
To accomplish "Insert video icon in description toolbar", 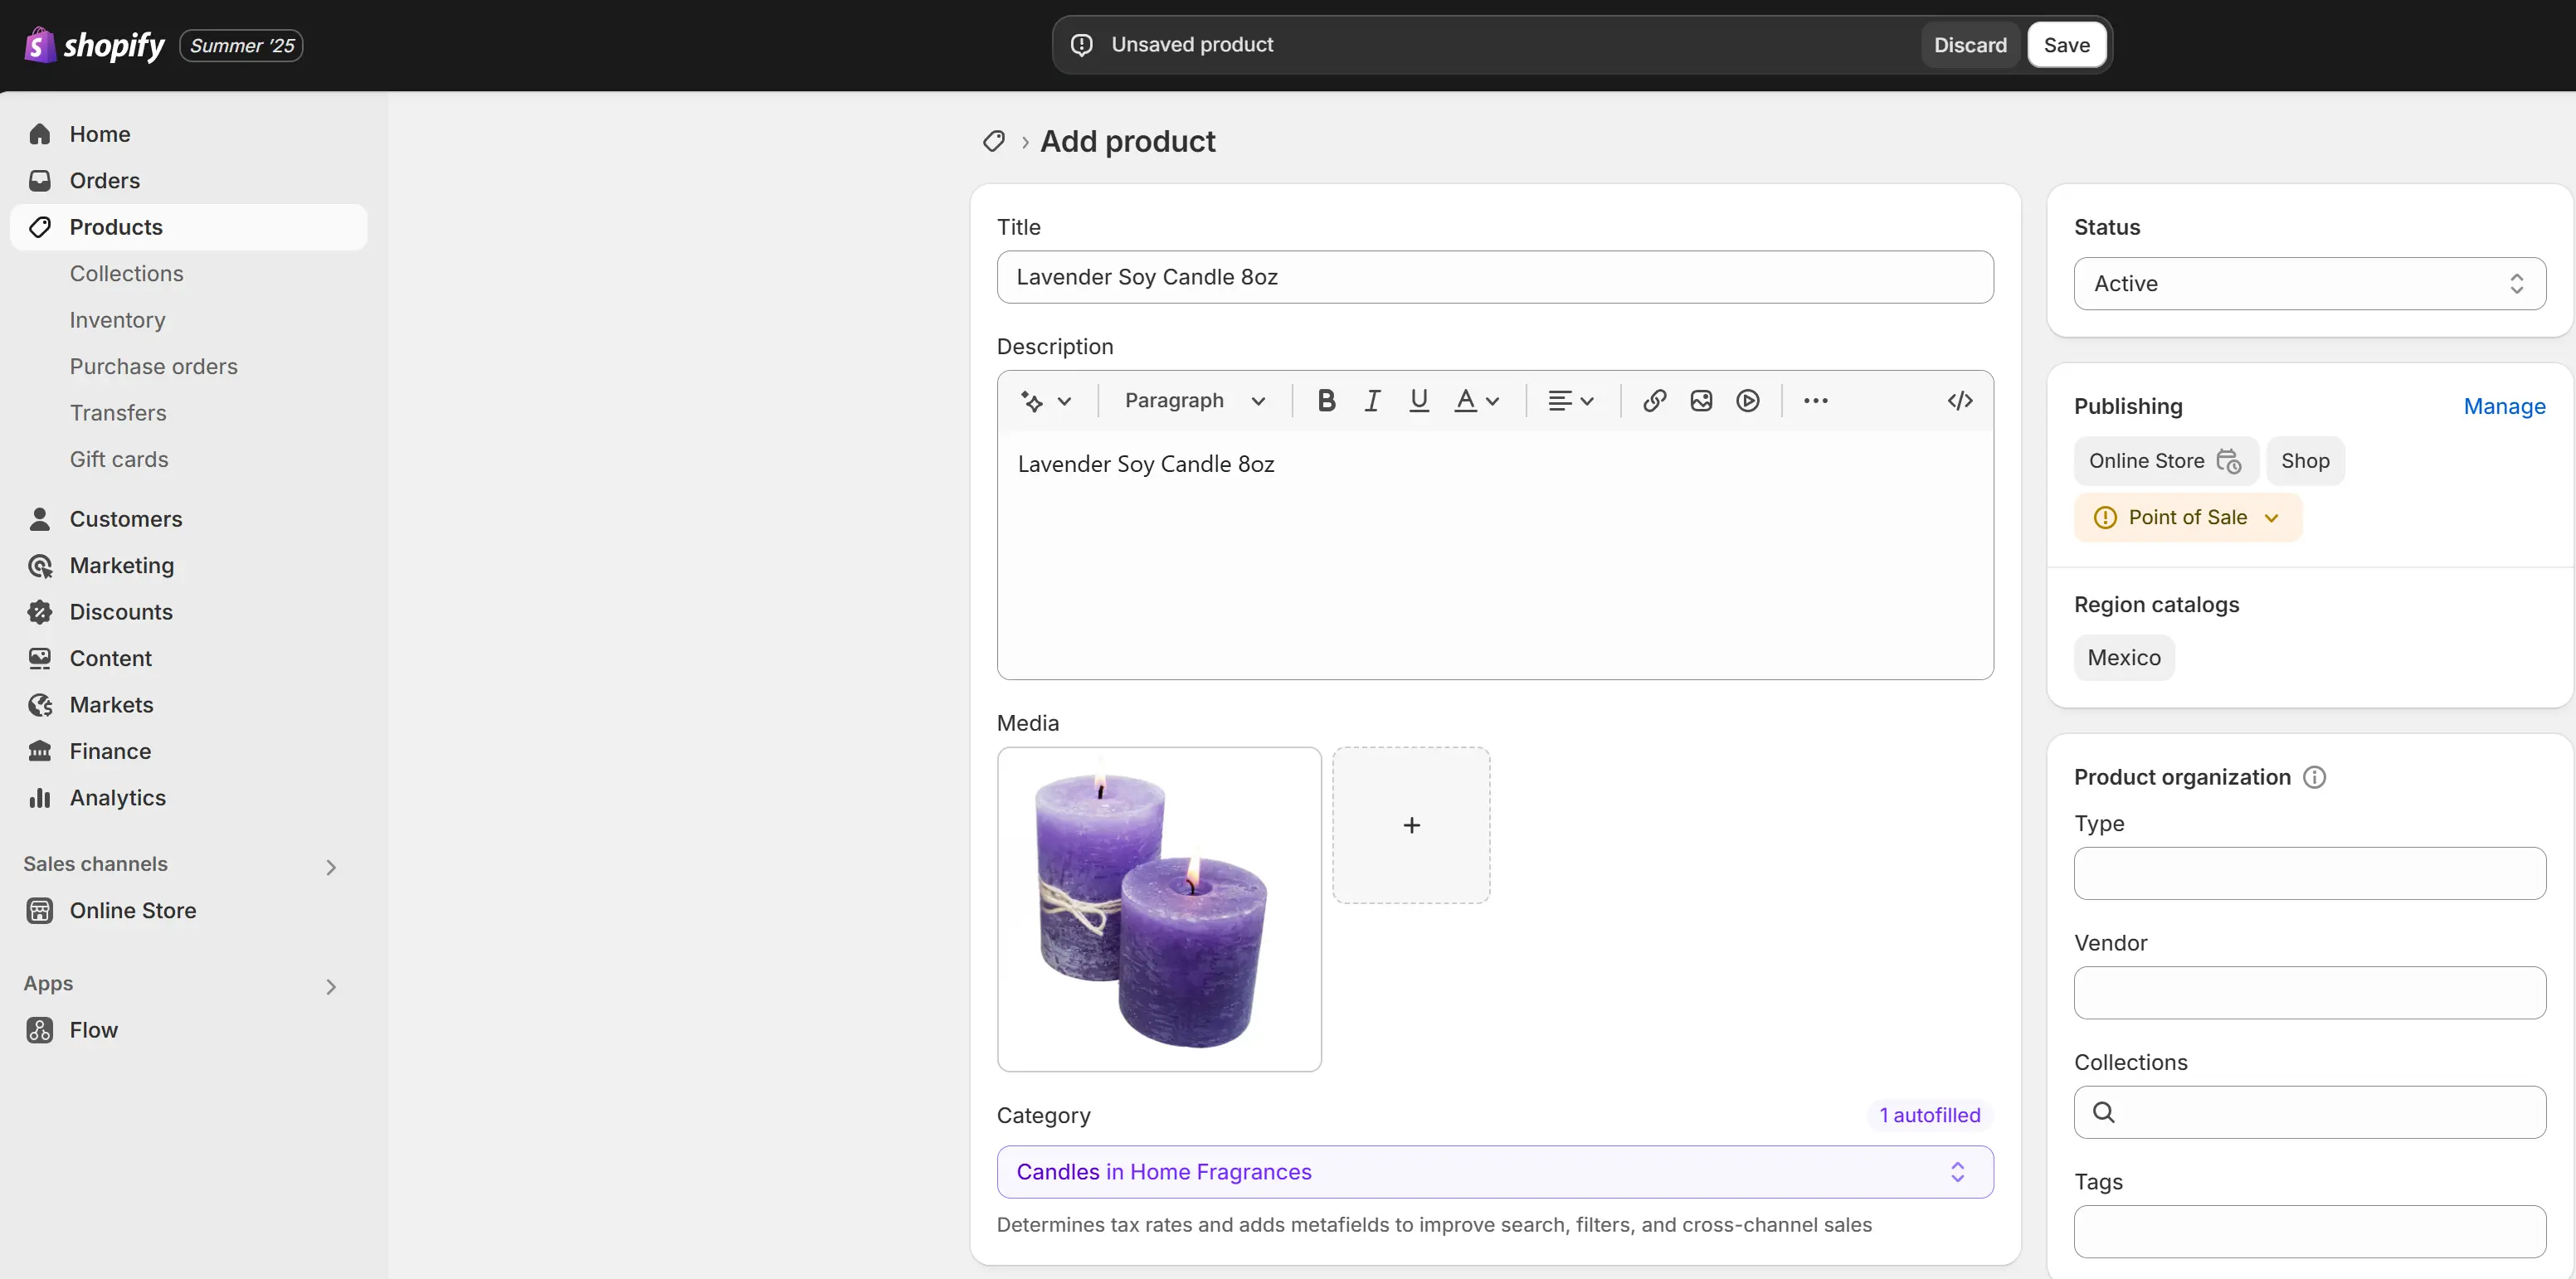I will point(1747,400).
